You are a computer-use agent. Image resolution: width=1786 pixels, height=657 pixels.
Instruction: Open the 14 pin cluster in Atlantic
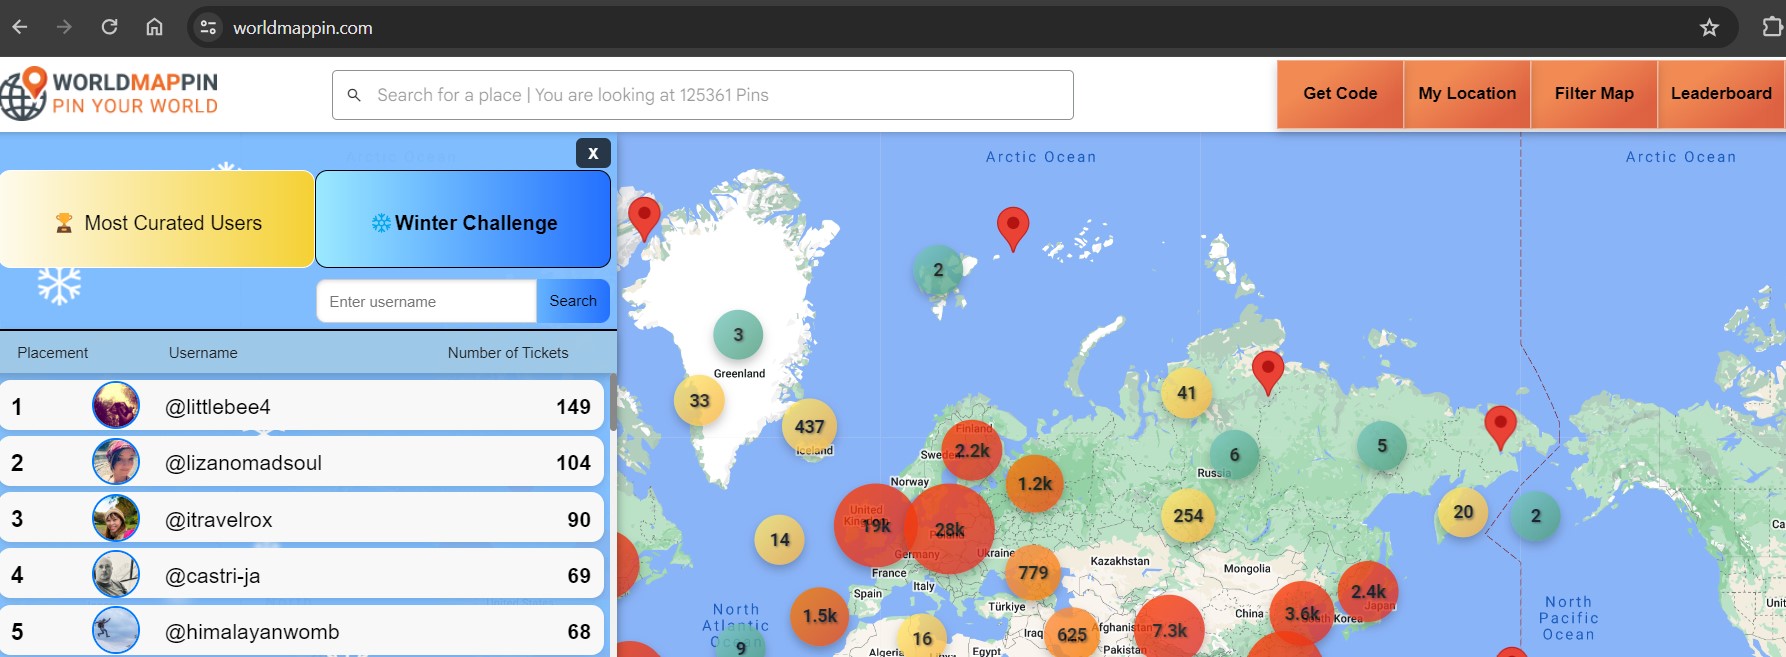click(780, 540)
